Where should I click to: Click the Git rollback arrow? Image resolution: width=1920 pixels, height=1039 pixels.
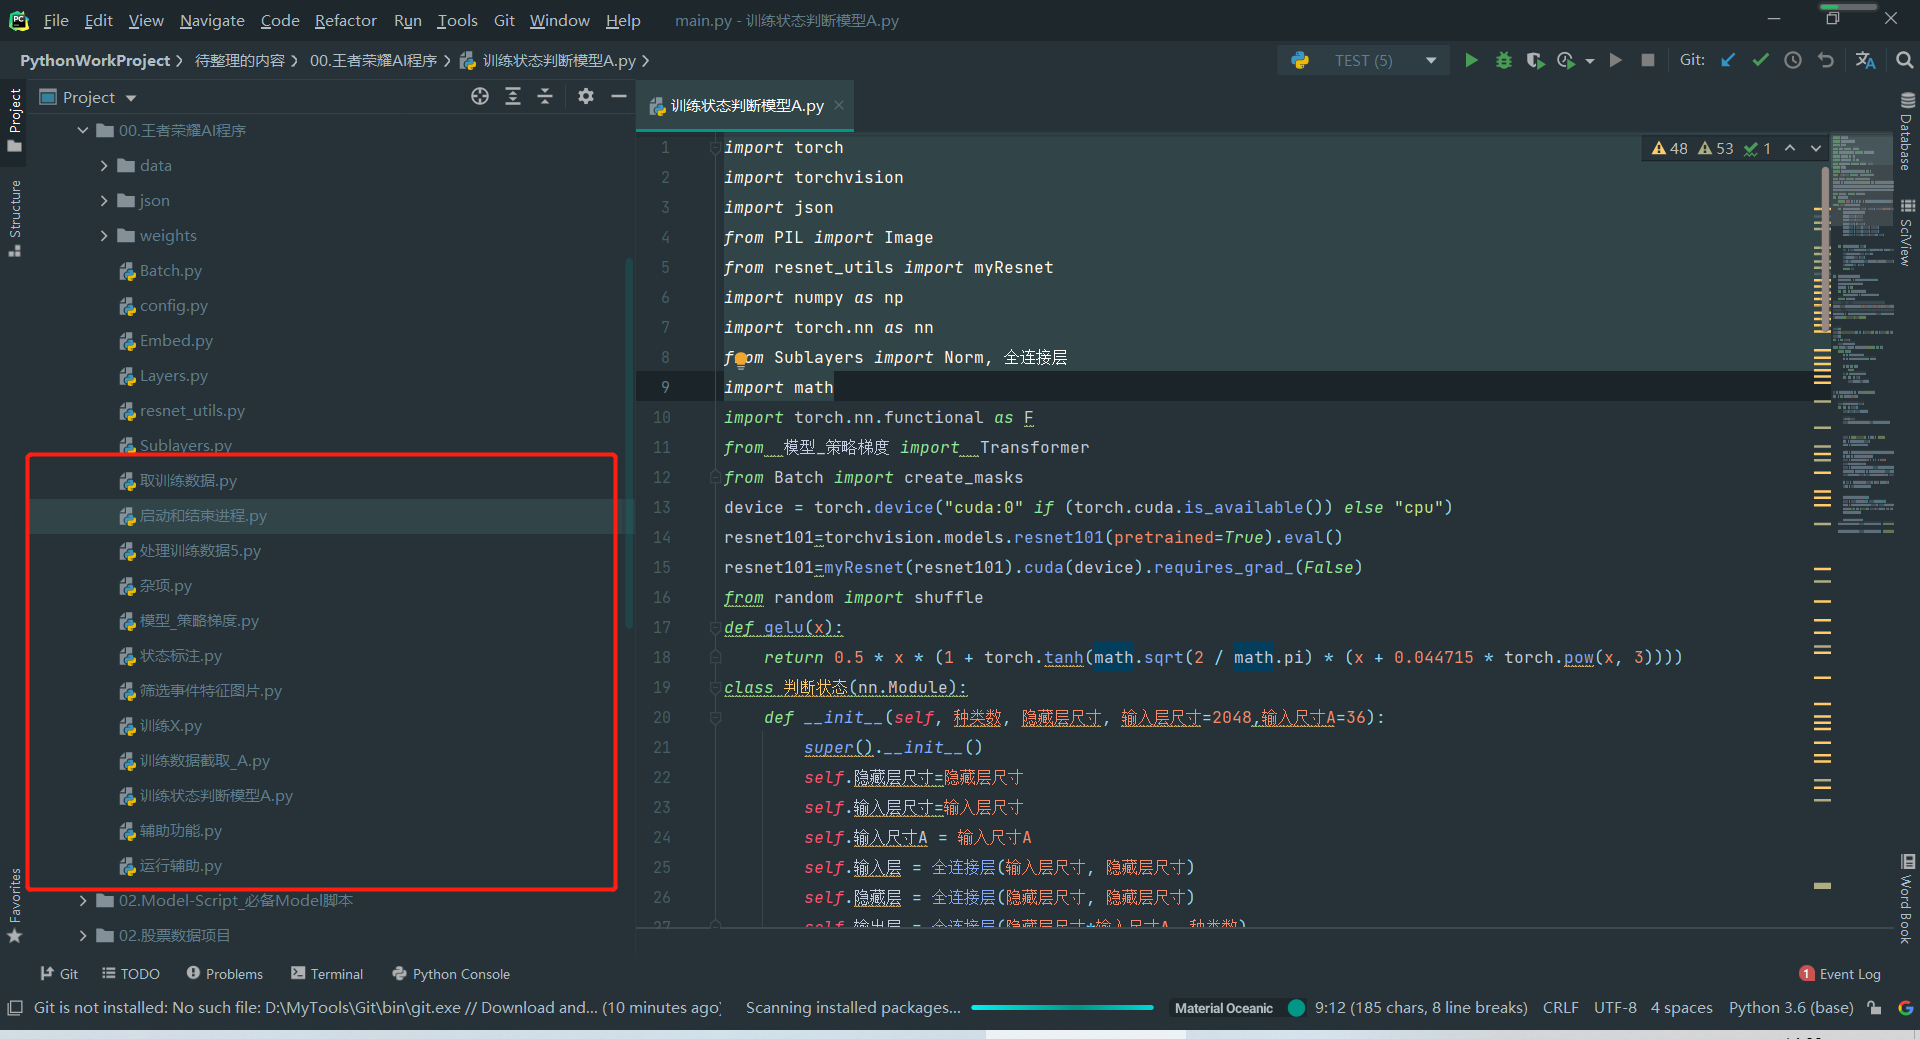pyautogui.click(x=1826, y=60)
